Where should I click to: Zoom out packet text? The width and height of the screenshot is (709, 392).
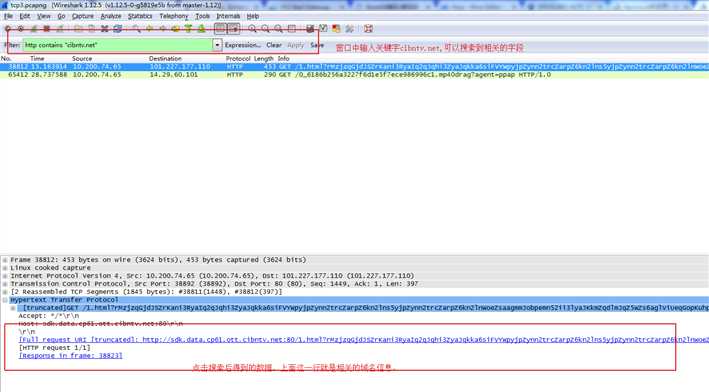[265, 28]
